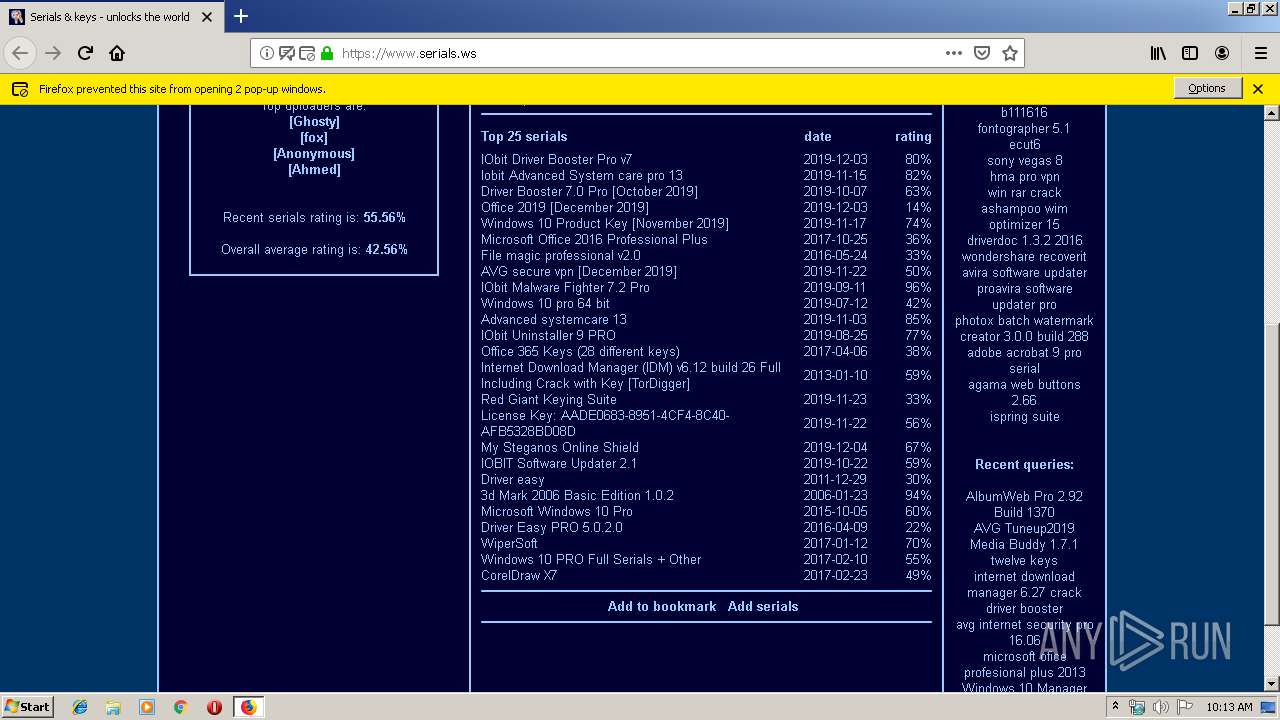Image resolution: width=1280 pixels, height=720 pixels.
Task: Click Add serials link
Action: click(763, 606)
